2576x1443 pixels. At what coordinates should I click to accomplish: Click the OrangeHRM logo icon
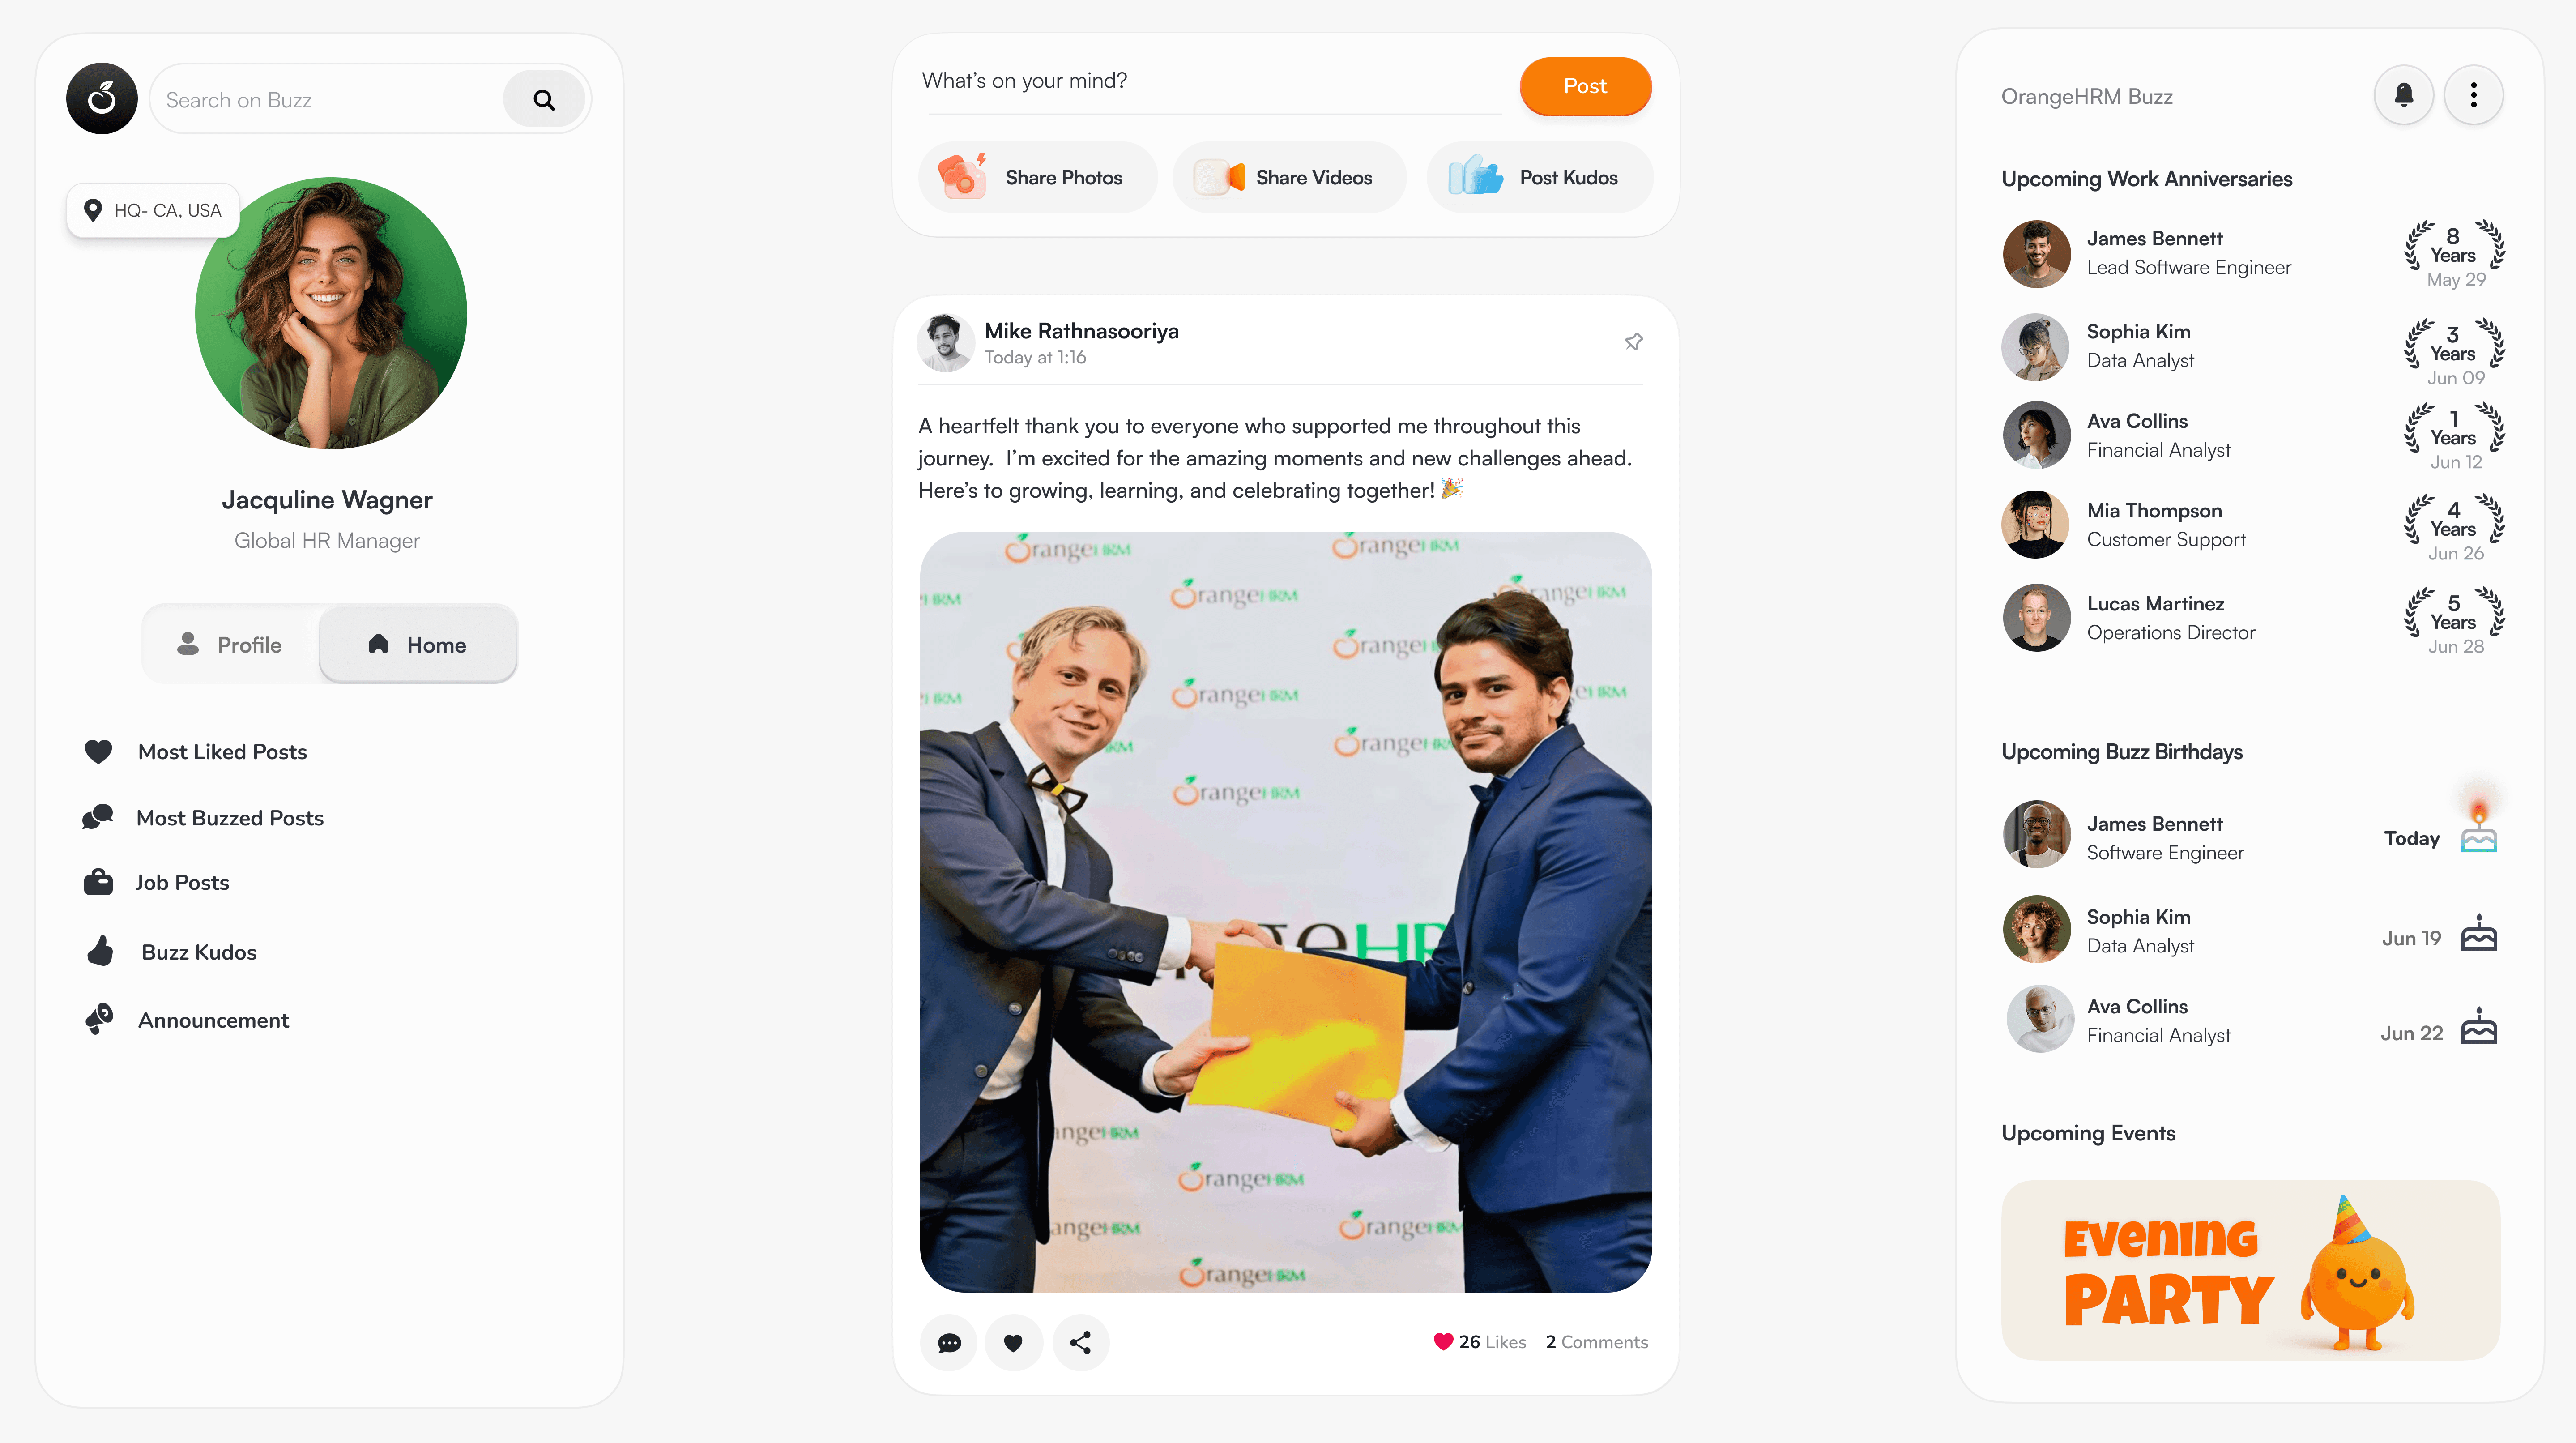[101, 98]
